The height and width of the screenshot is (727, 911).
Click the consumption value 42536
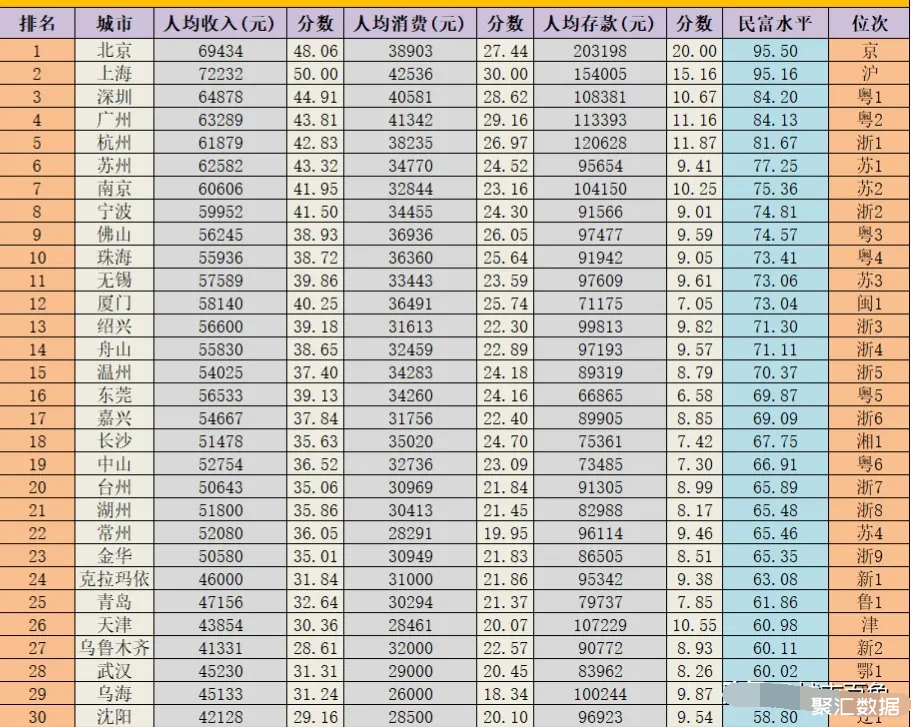pyautogui.click(x=410, y=74)
